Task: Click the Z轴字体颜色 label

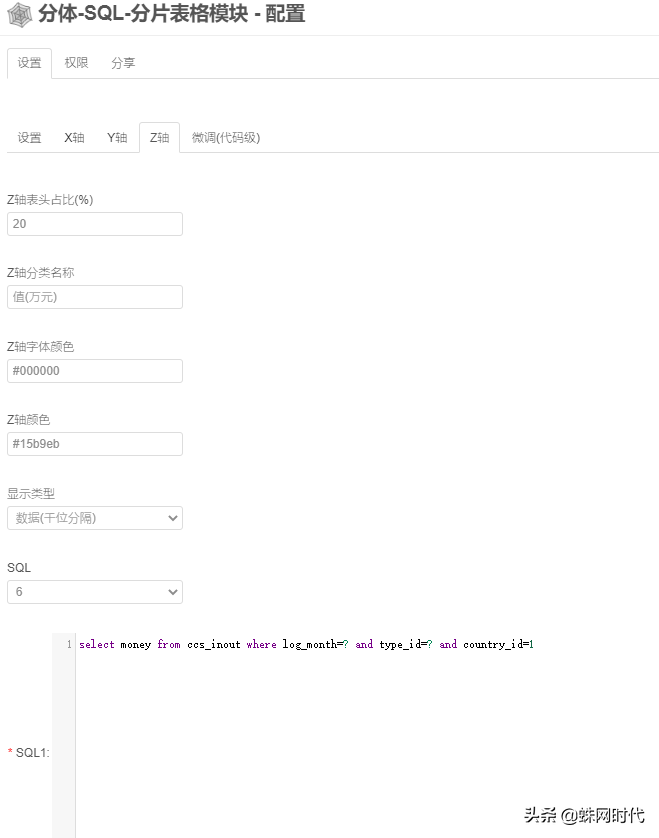Action: coord(41,347)
